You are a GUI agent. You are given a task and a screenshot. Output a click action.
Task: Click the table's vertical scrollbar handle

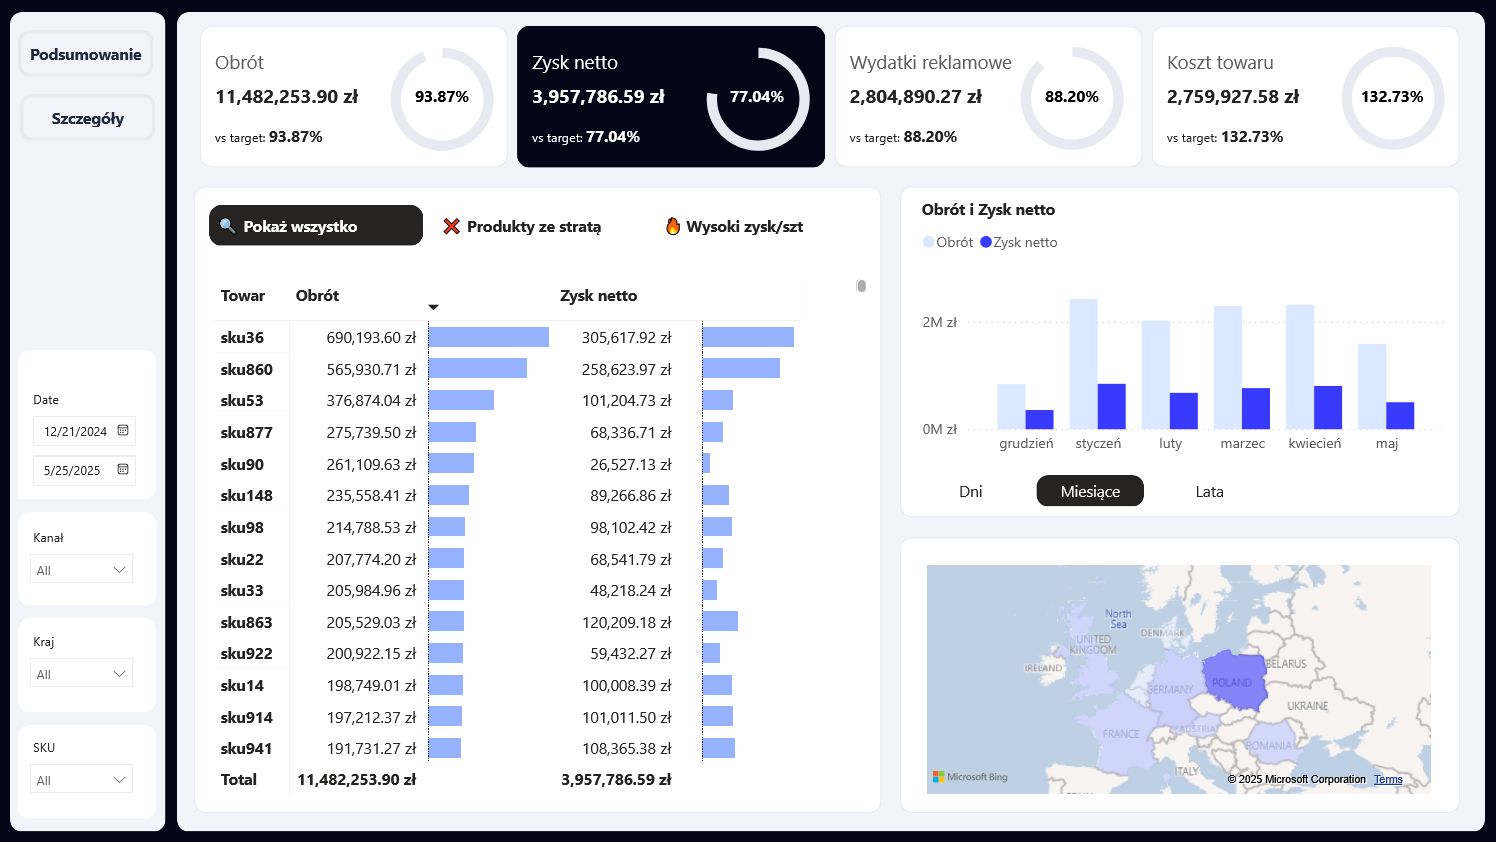point(861,286)
